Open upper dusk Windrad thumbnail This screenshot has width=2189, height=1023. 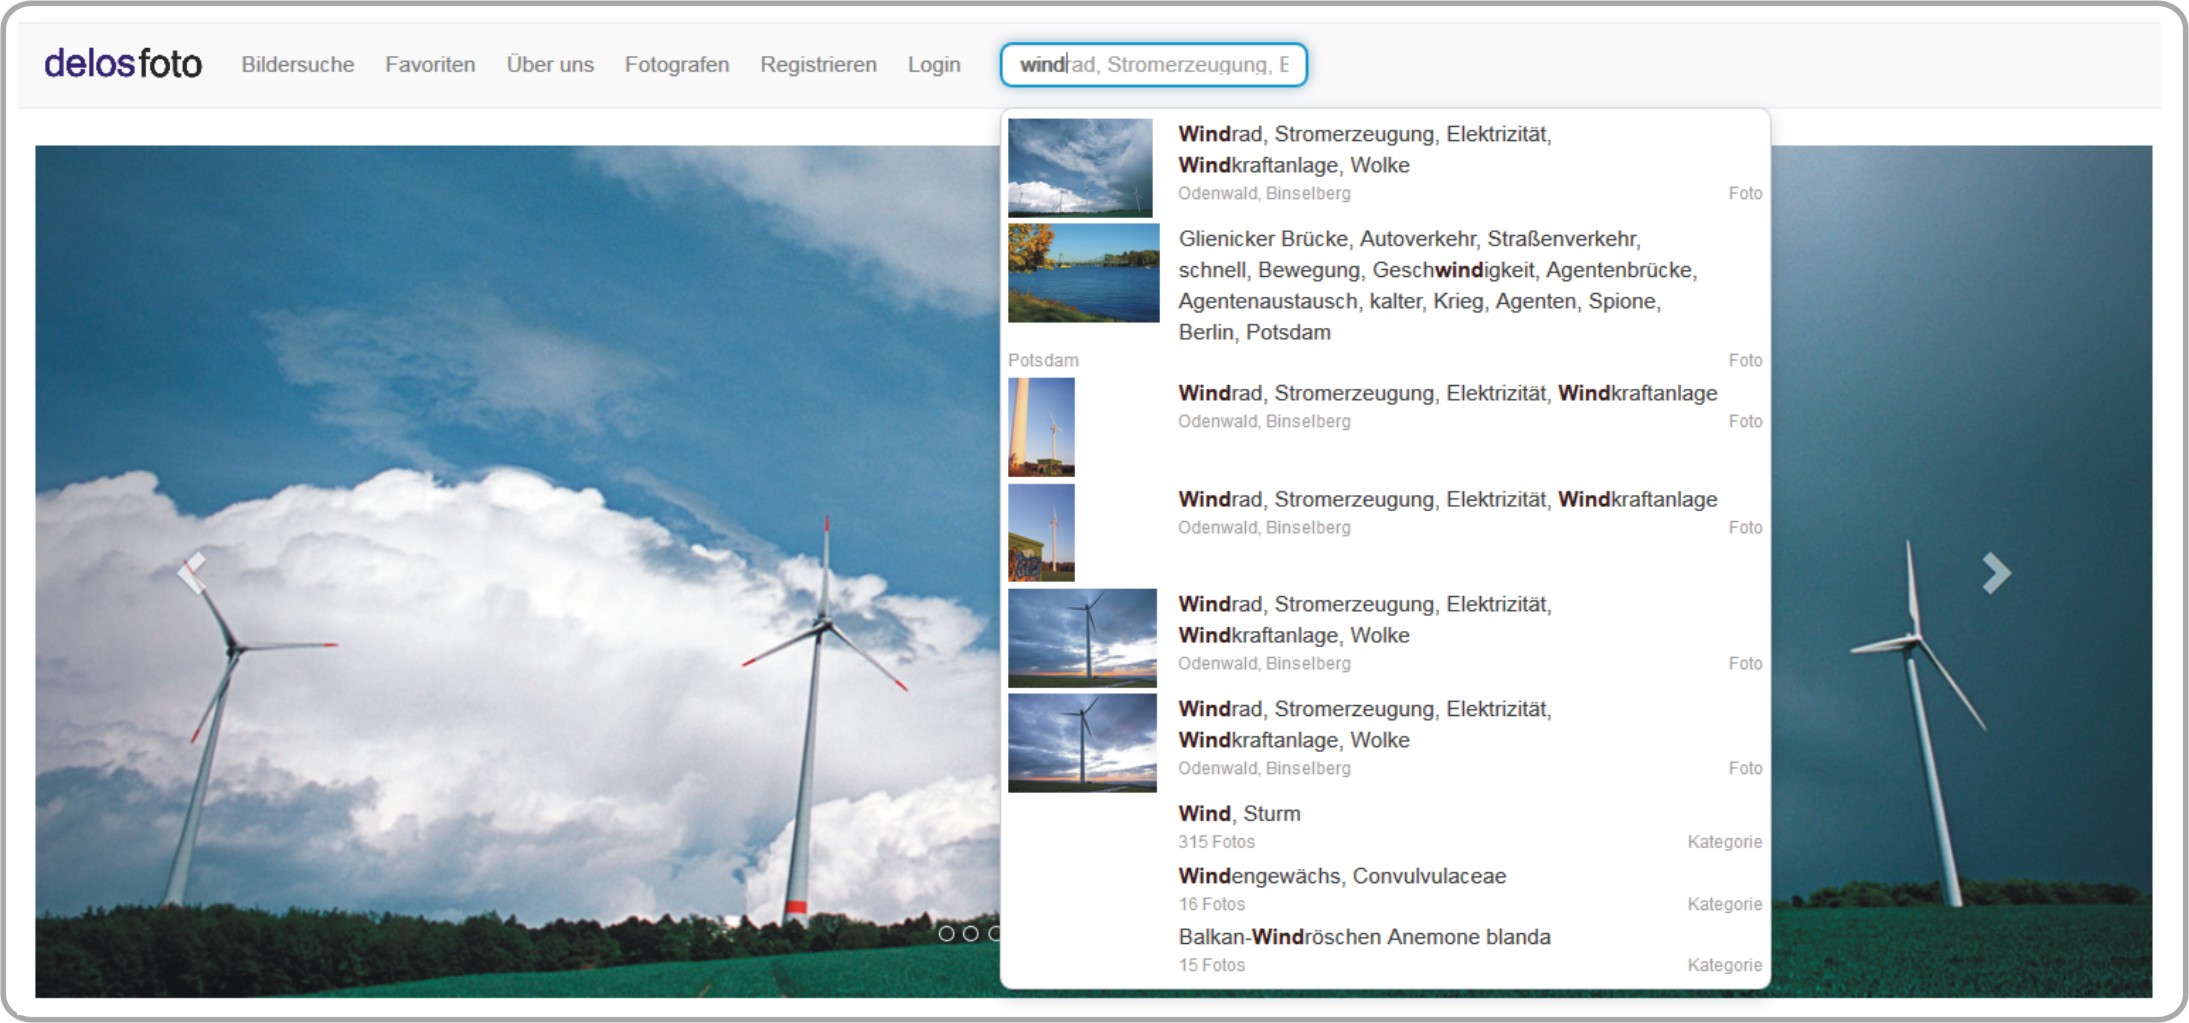click(1082, 638)
